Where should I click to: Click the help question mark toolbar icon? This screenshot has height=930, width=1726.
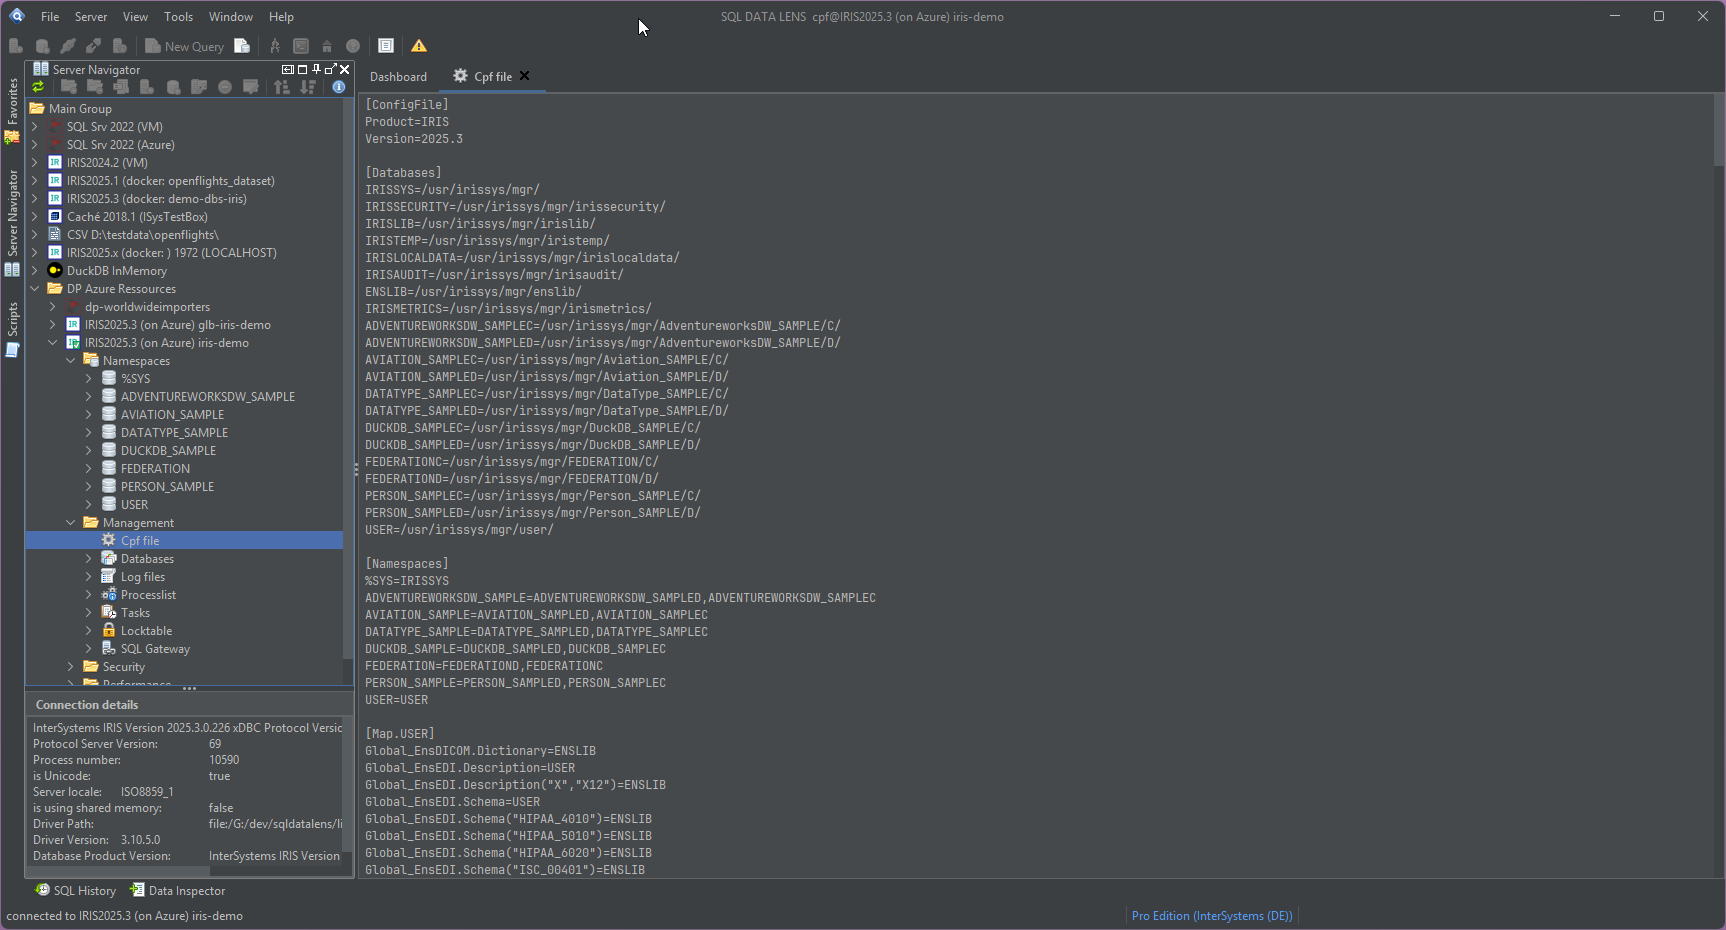(353, 46)
